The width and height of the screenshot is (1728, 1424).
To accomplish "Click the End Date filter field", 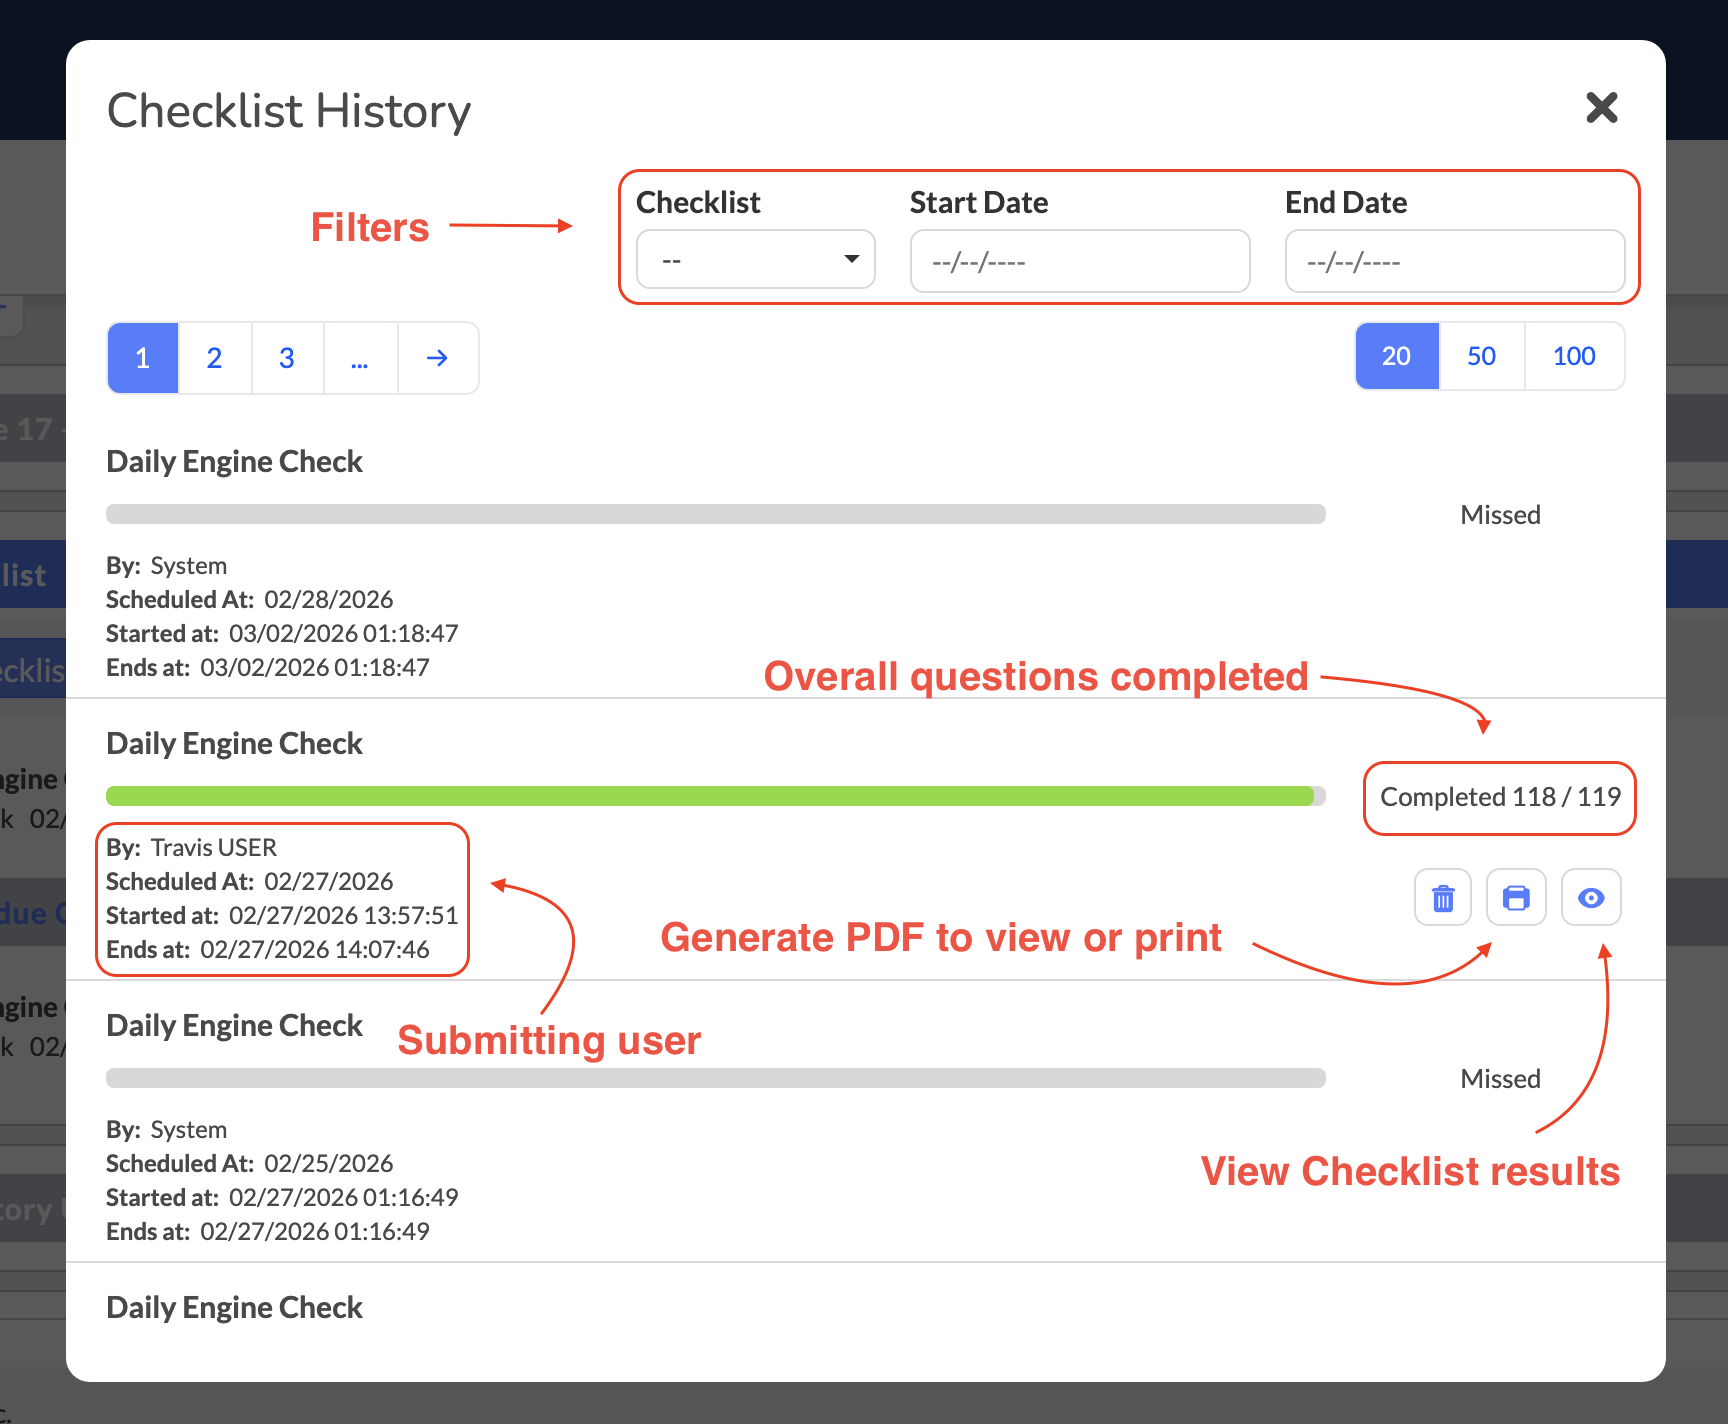I will pos(1455,262).
